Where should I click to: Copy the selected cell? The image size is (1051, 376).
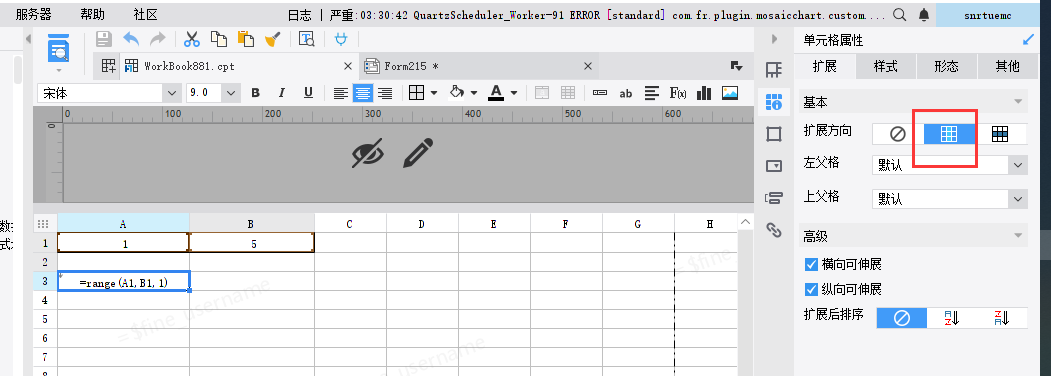point(219,39)
